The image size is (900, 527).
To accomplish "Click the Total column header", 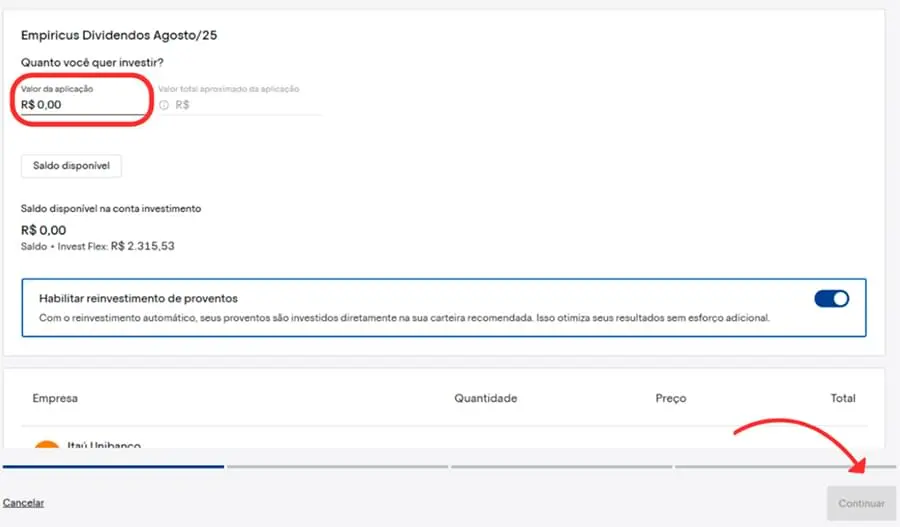I will (x=843, y=398).
